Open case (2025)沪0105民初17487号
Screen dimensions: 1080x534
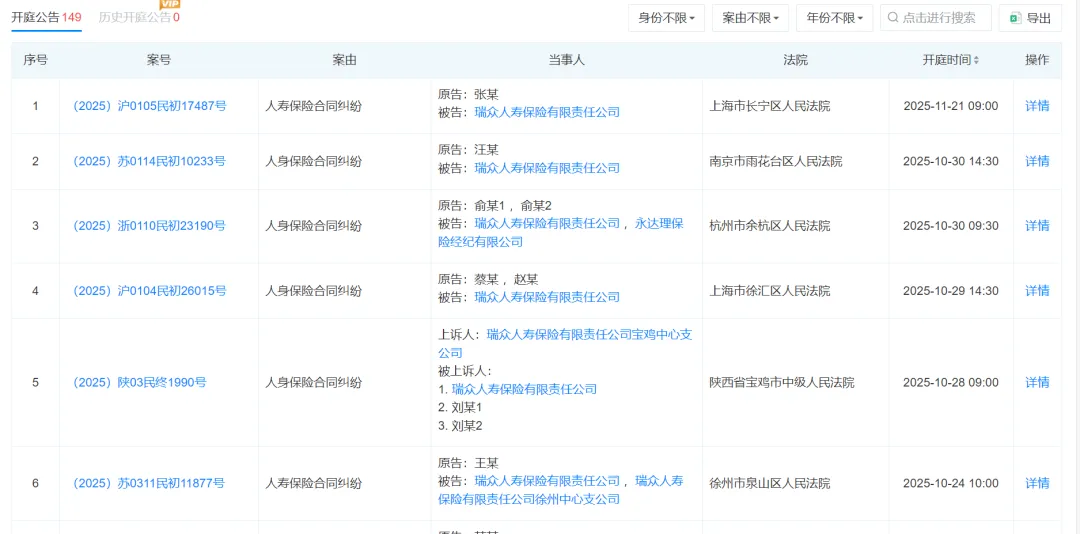coord(149,106)
